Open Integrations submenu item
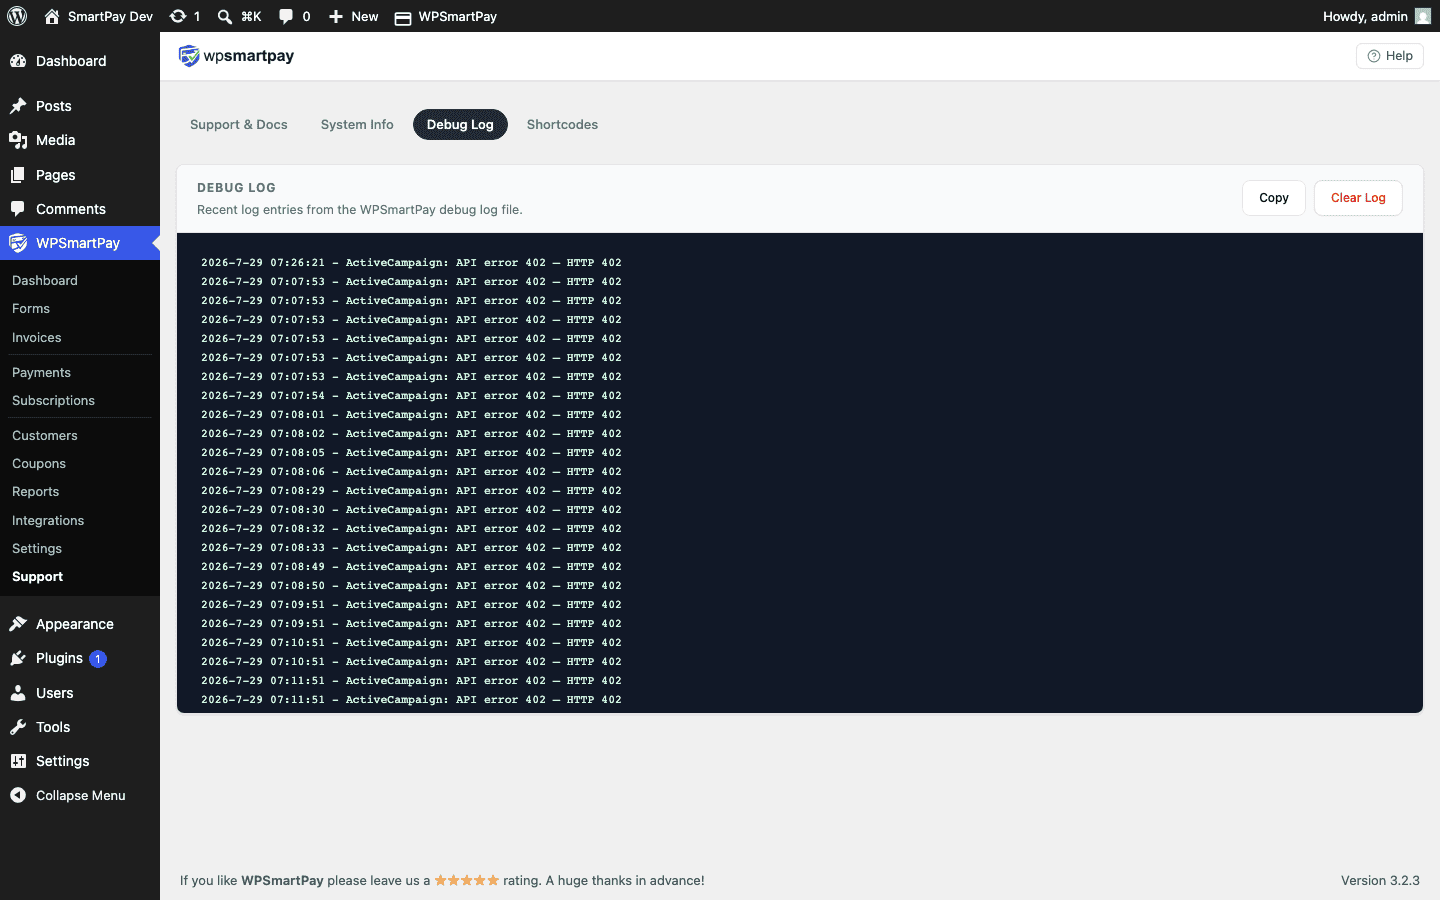Screen dimensions: 1440x900 point(48,521)
